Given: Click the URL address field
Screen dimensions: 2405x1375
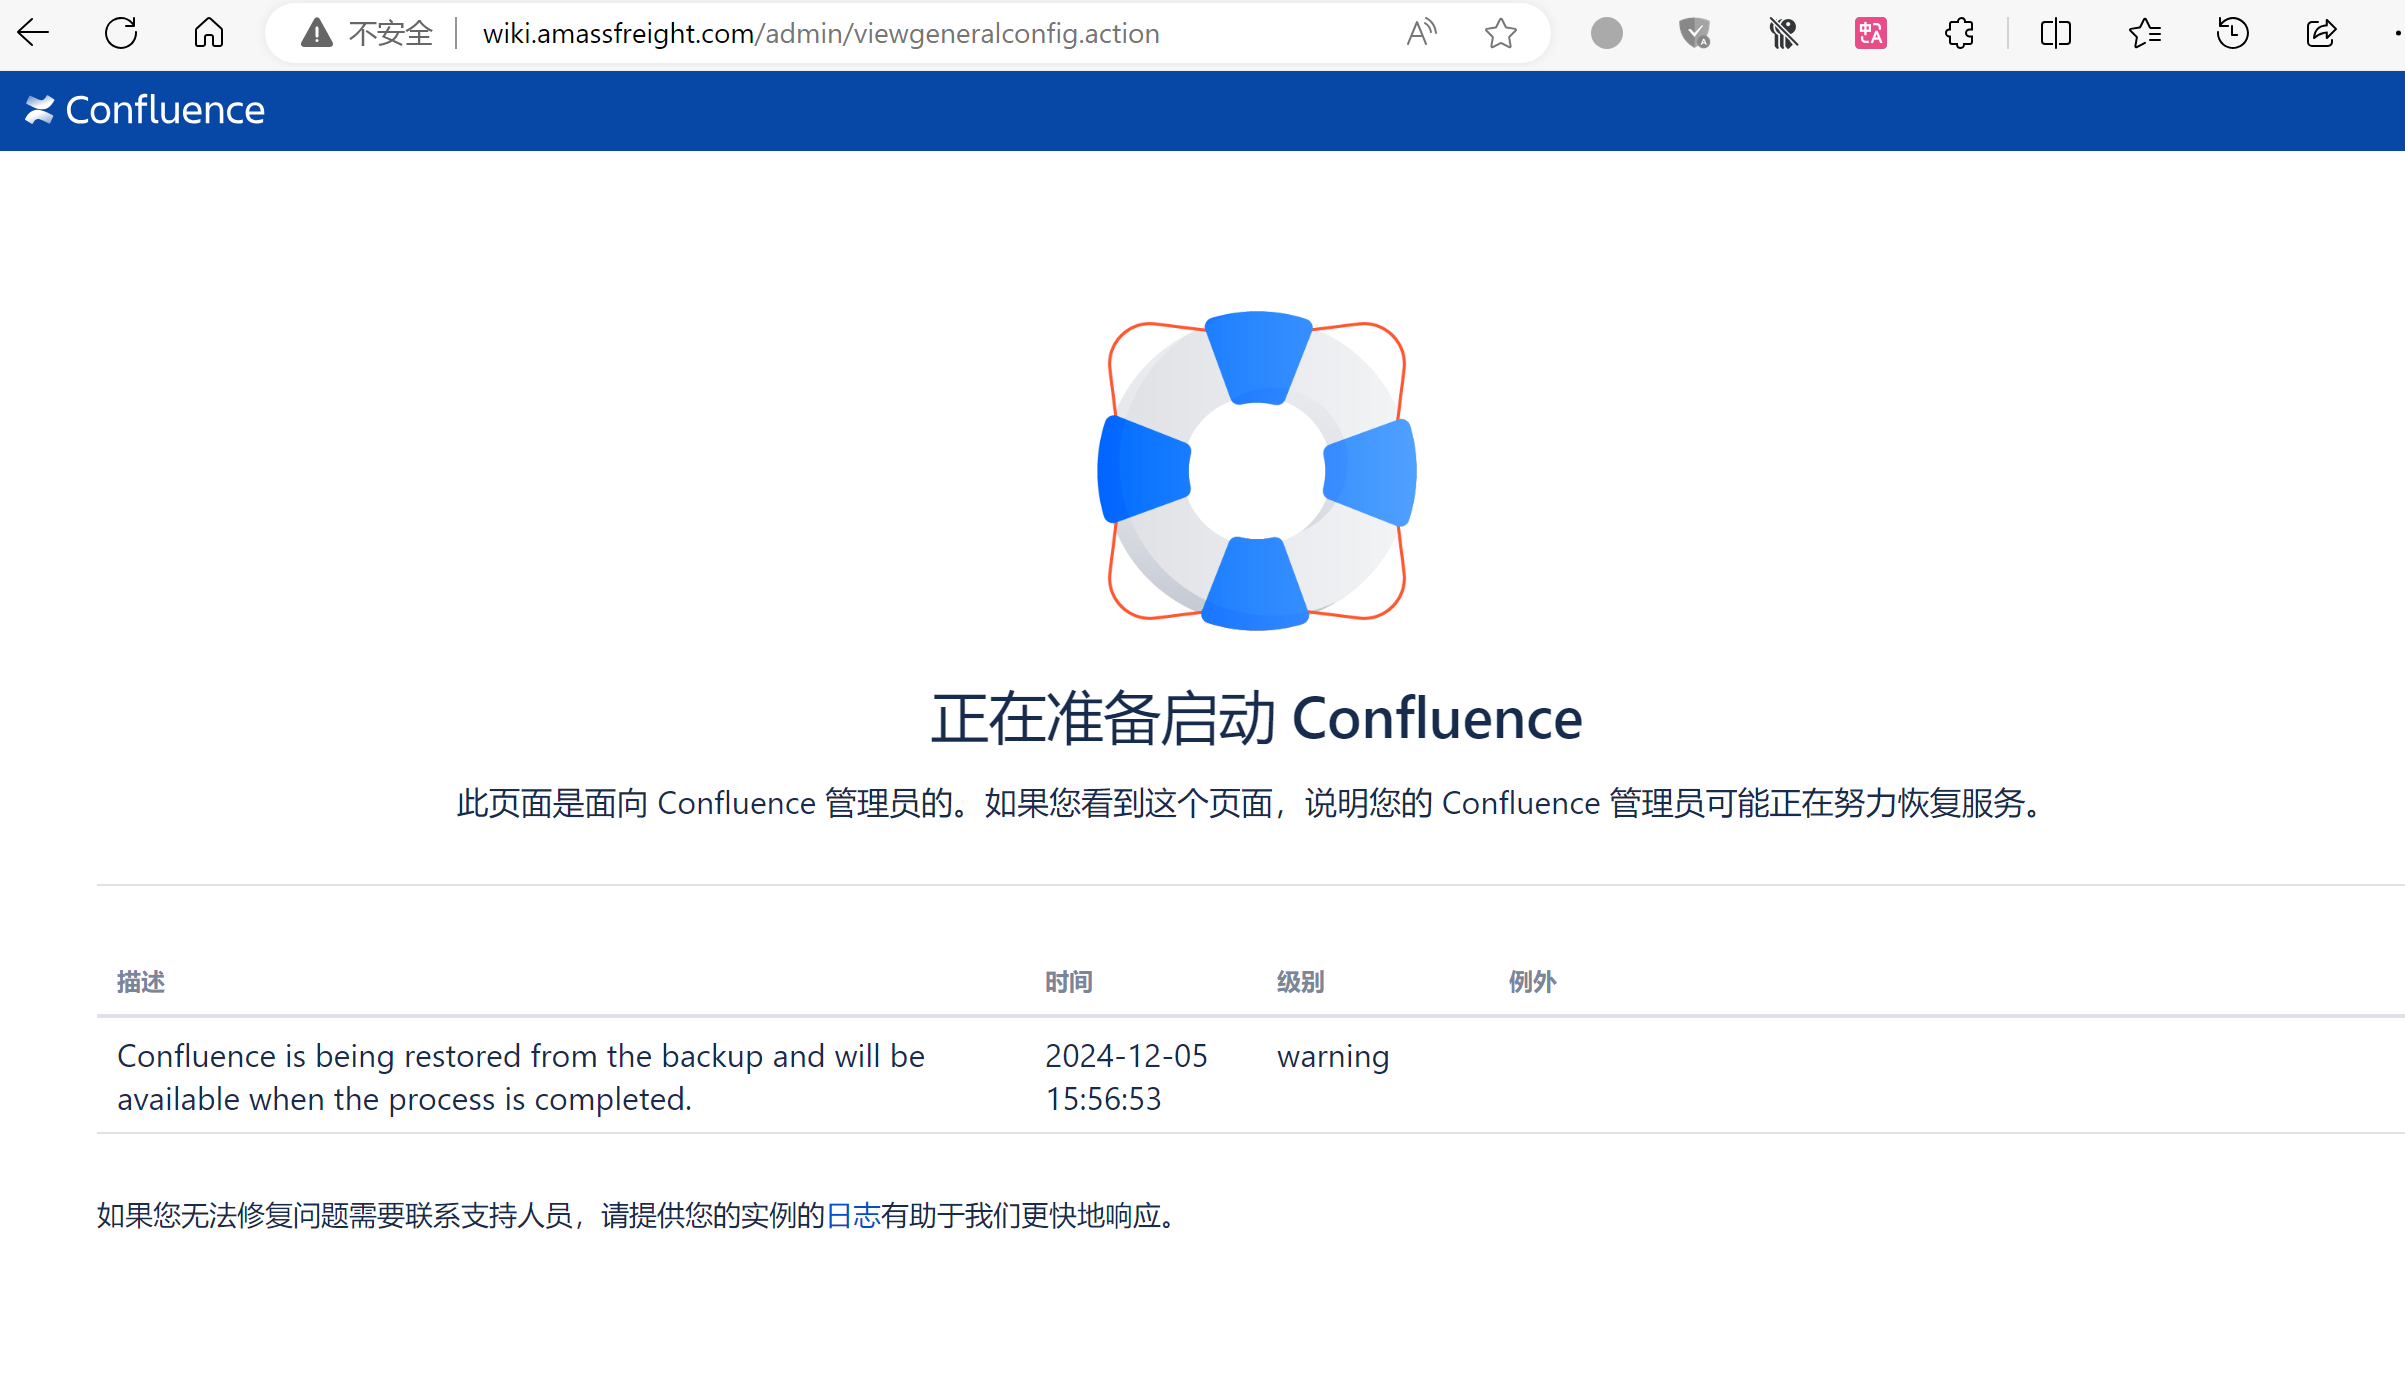Looking at the screenshot, I should point(820,33).
